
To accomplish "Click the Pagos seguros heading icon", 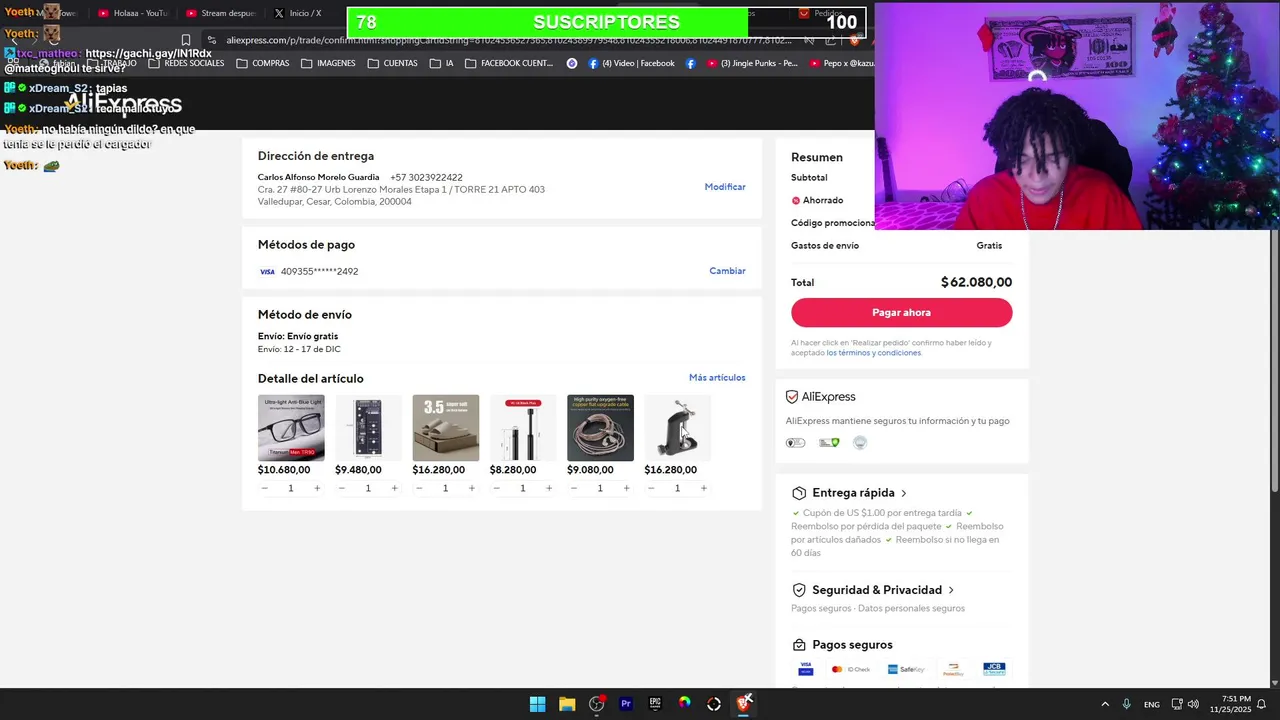I will coord(799,645).
